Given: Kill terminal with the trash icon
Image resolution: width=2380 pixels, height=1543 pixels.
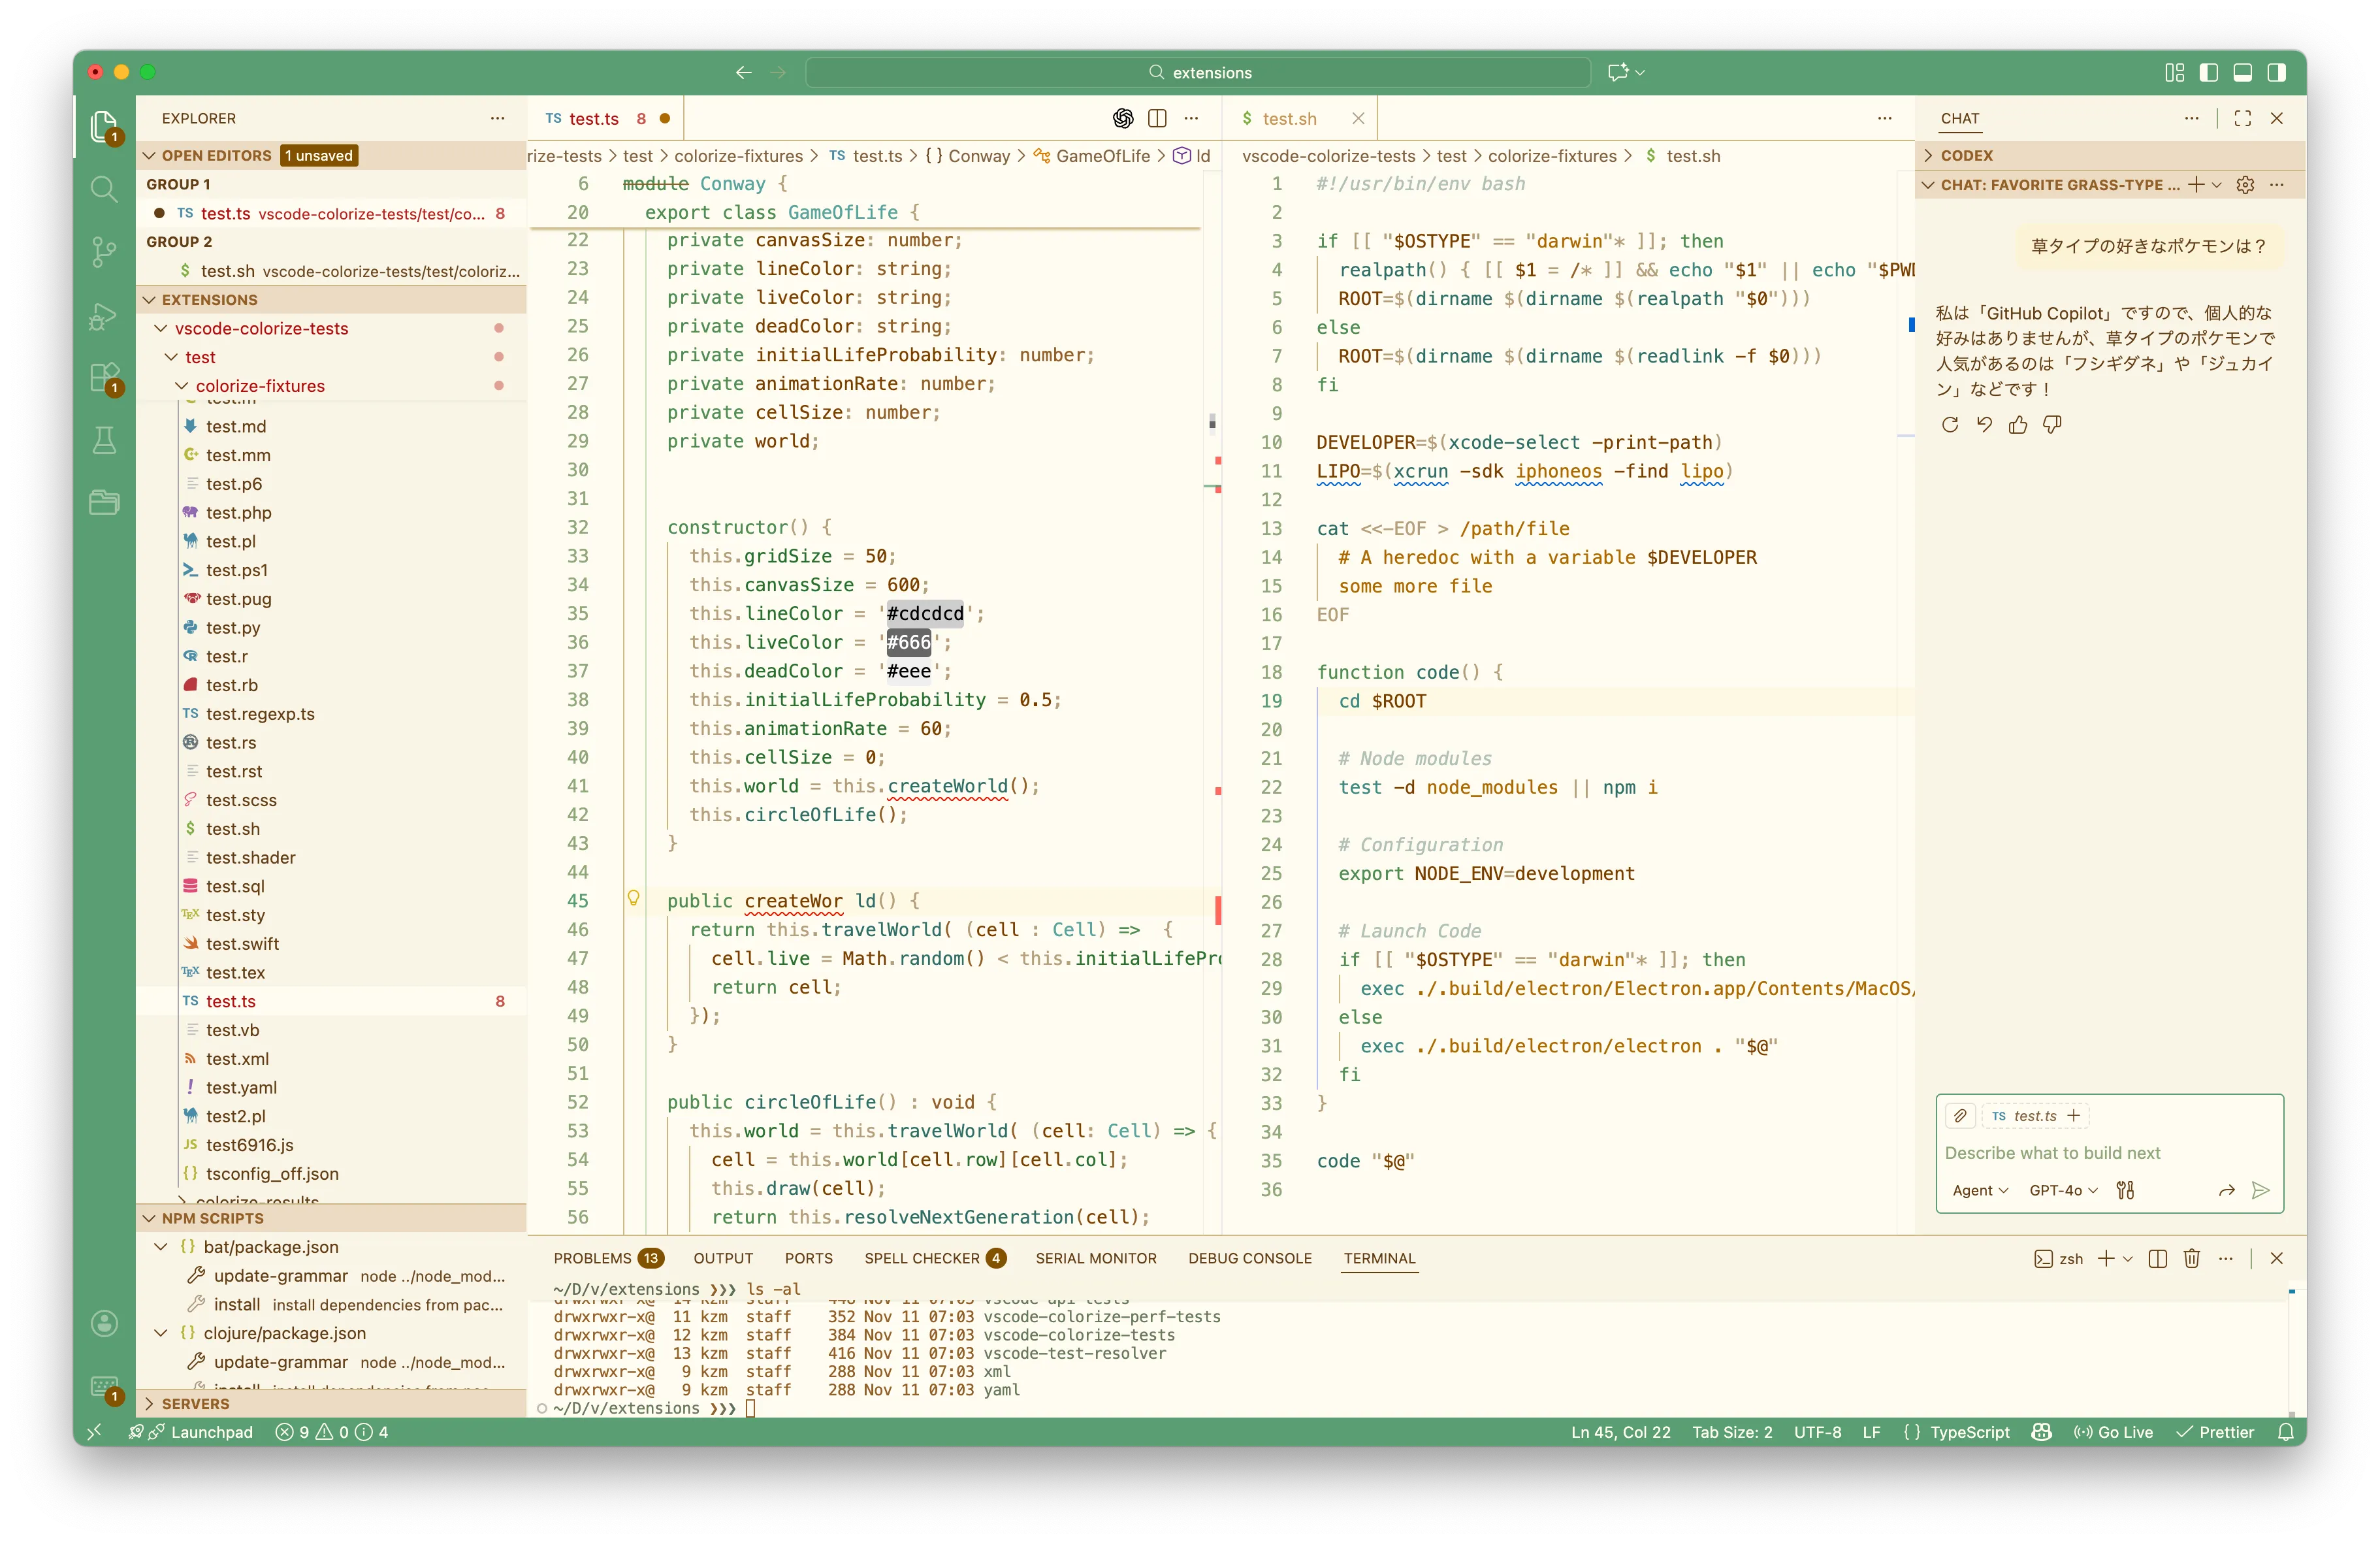Looking at the screenshot, I should [2191, 1258].
